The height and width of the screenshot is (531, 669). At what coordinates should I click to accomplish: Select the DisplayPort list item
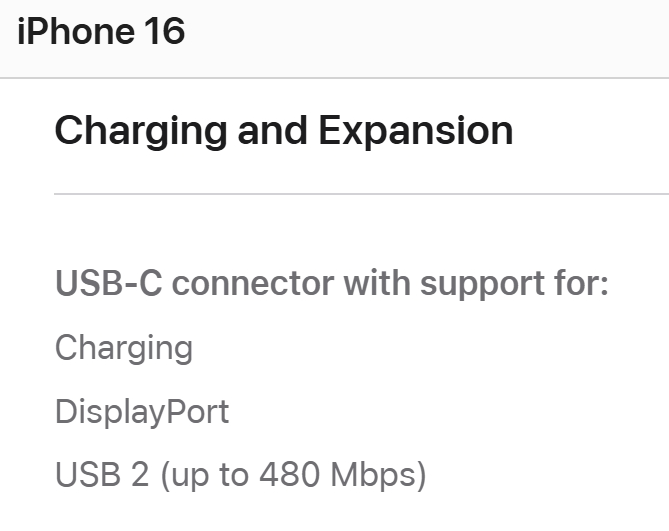coord(142,412)
